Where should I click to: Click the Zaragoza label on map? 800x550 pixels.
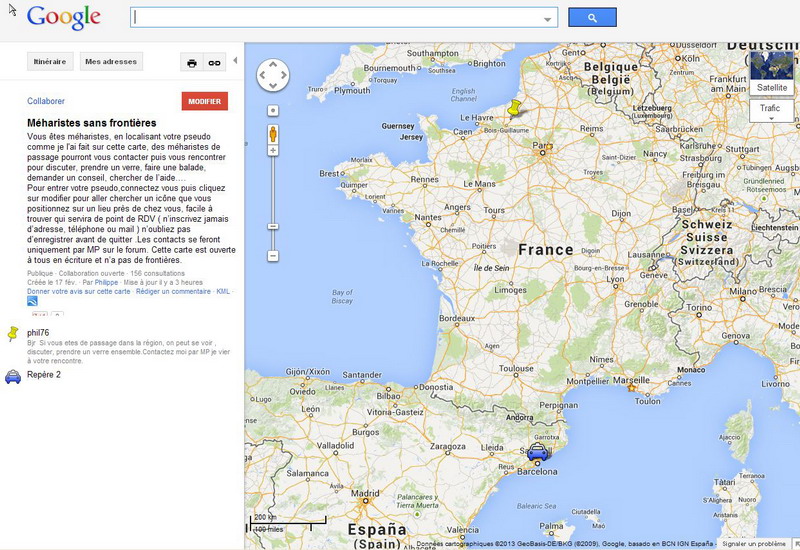[x=447, y=446]
